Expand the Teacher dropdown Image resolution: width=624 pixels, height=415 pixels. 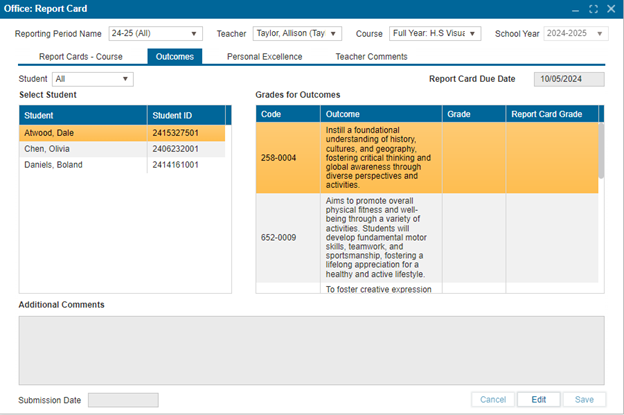pos(297,34)
